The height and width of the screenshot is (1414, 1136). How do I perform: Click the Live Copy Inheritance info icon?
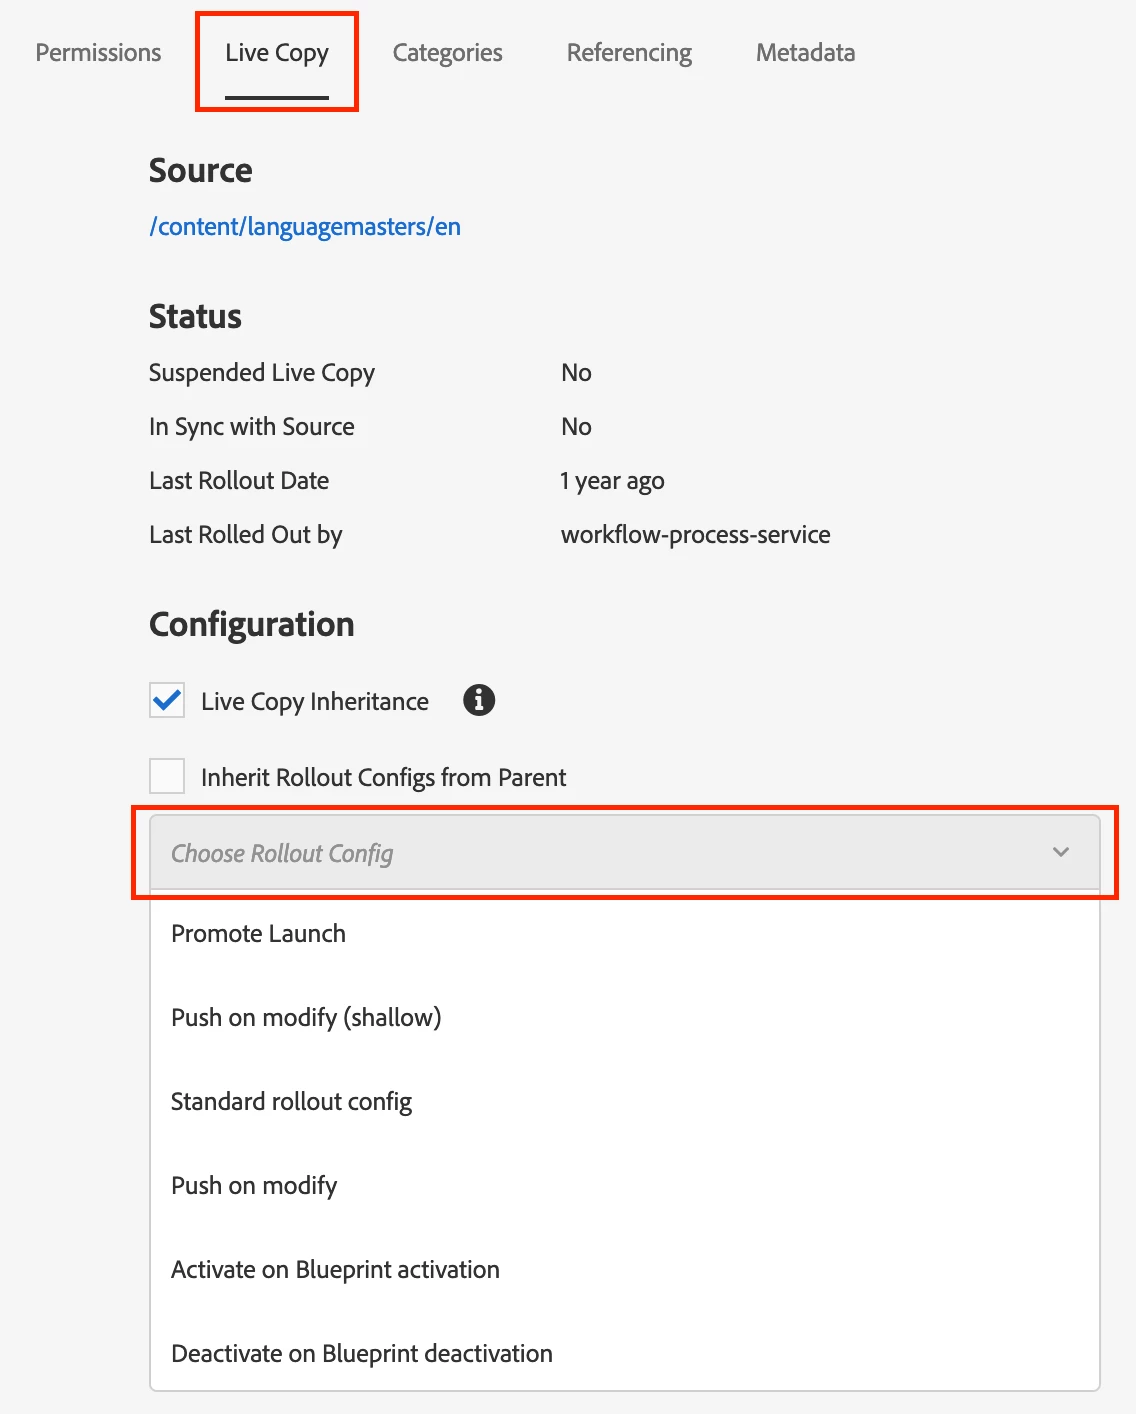pyautogui.click(x=479, y=700)
